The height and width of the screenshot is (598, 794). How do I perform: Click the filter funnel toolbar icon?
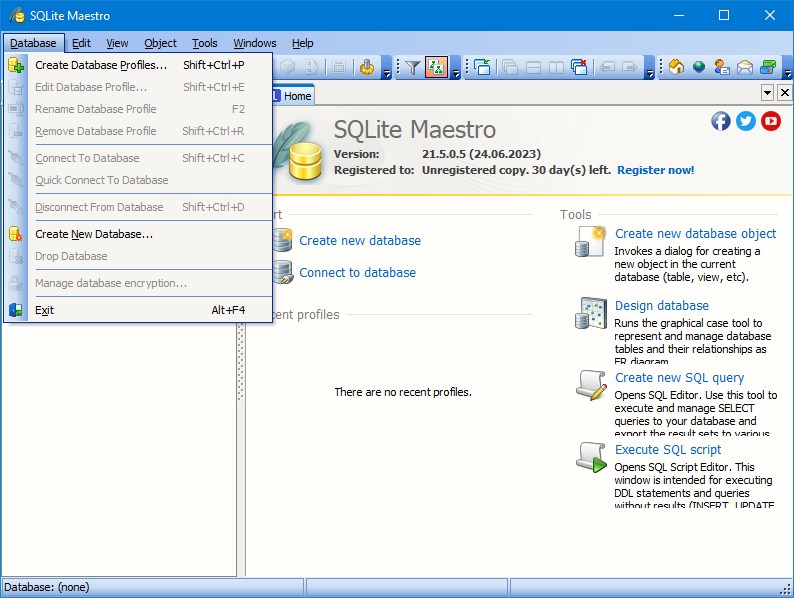(413, 68)
